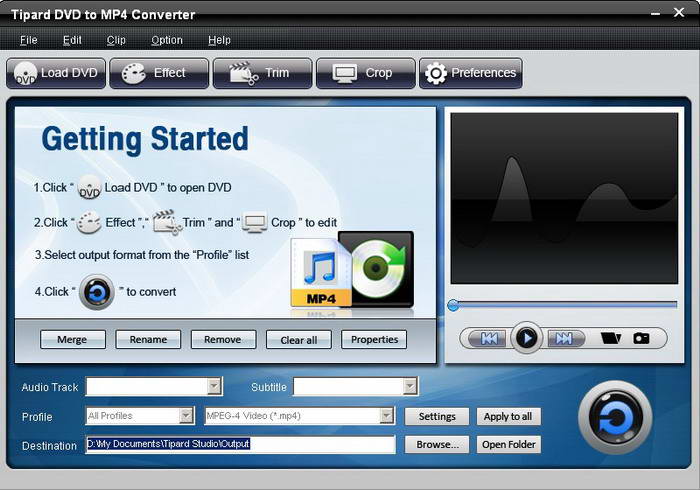The image size is (700, 490).
Task: Click the MP4 disc graphic
Action: (x=352, y=270)
